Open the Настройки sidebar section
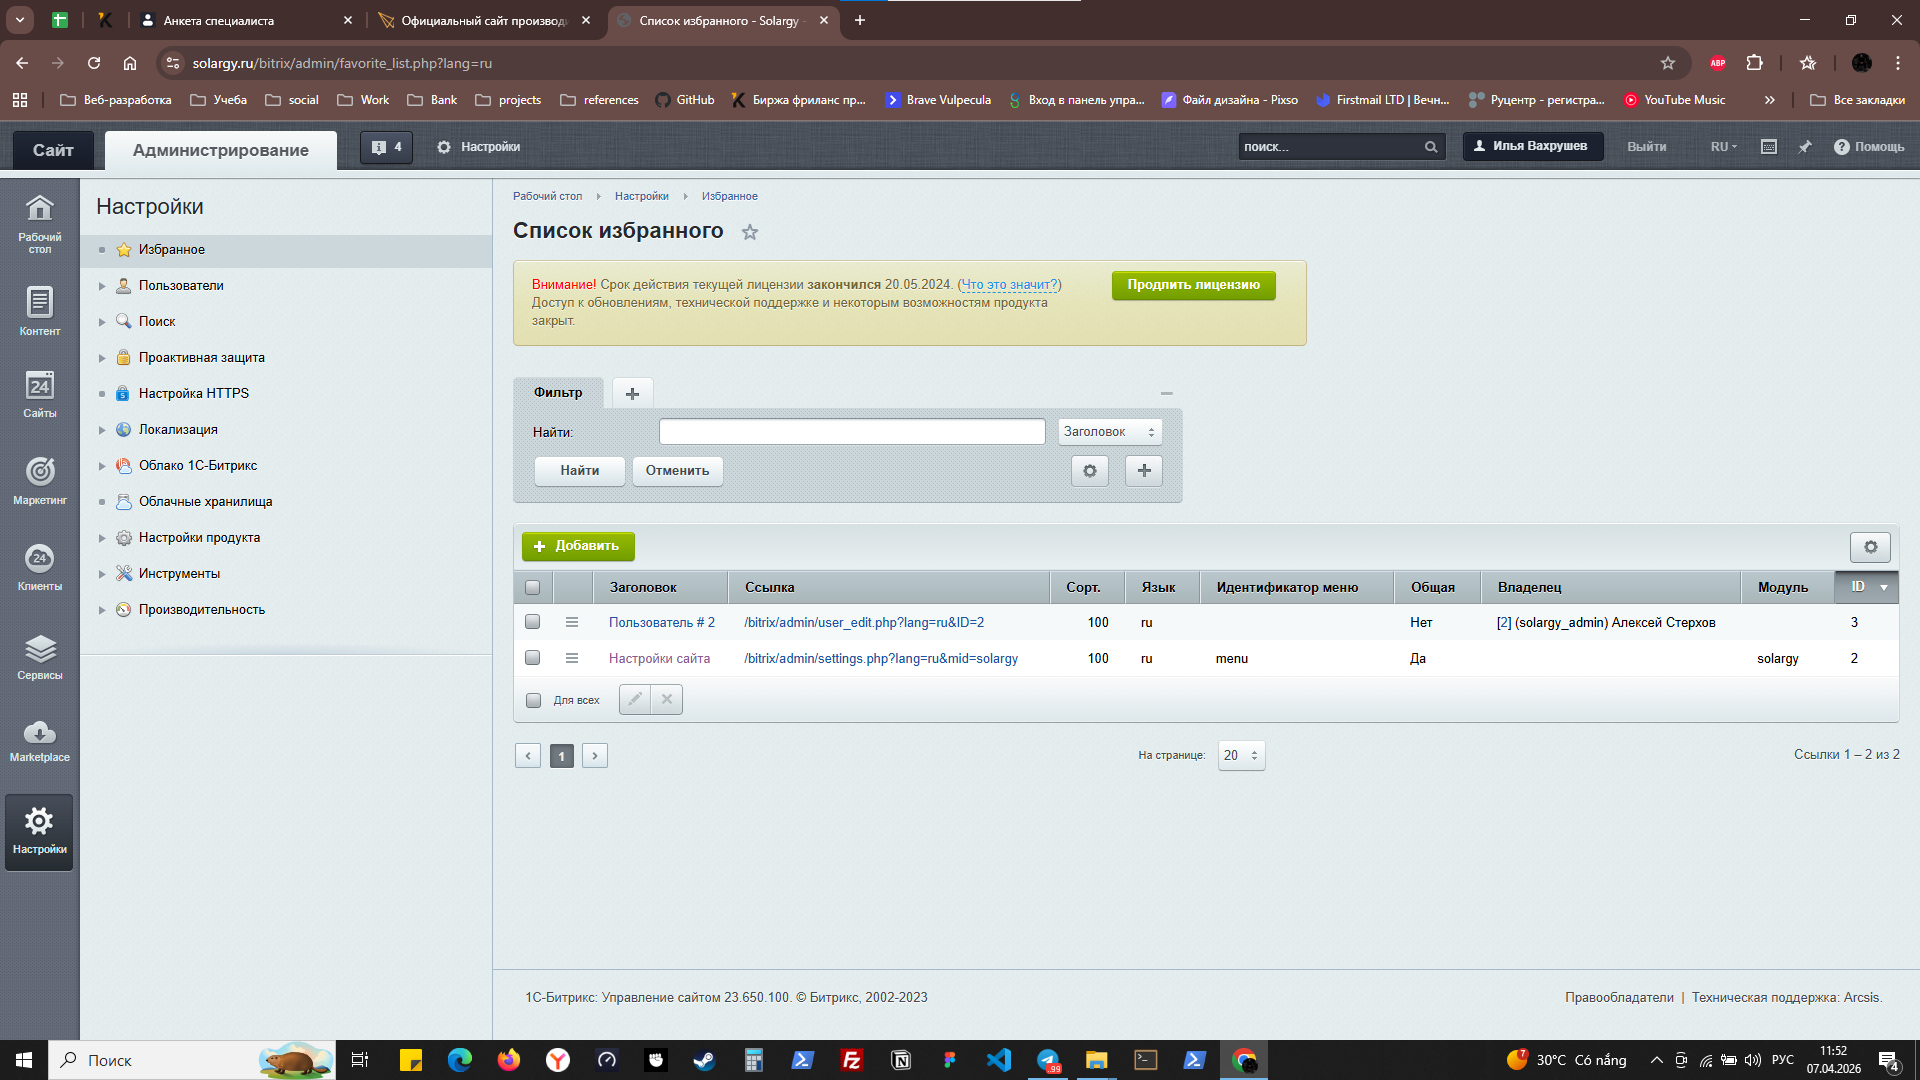Viewport: 1920px width, 1080px height. pos(39,832)
